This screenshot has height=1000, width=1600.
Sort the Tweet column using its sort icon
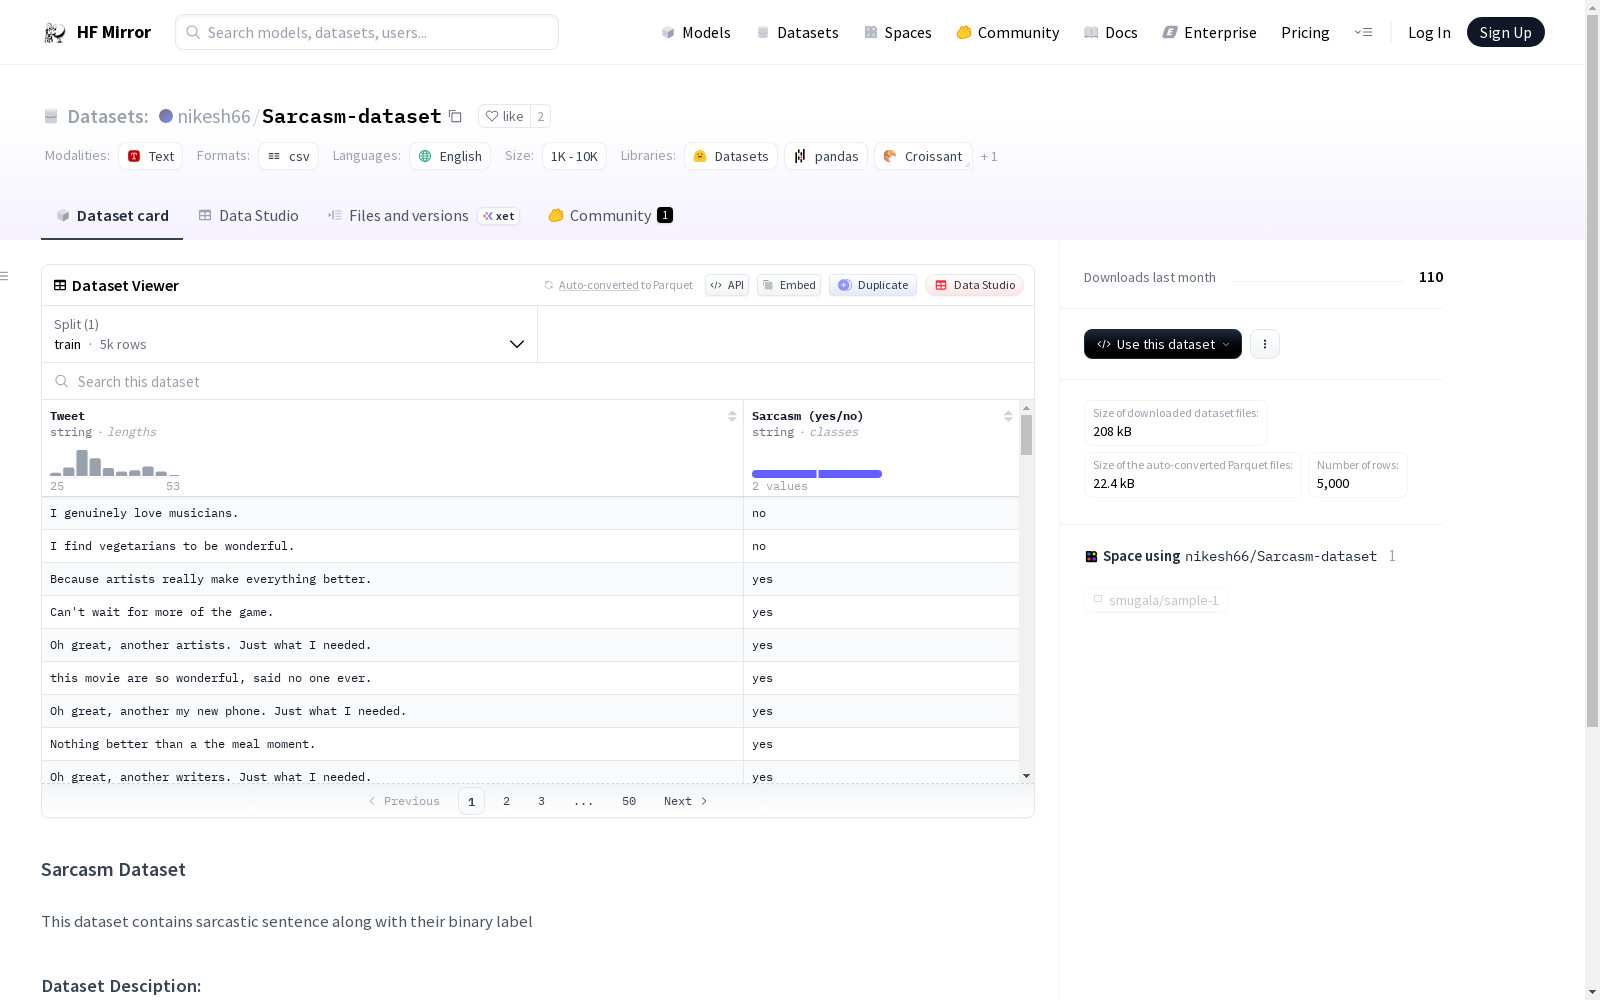coord(732,416)
